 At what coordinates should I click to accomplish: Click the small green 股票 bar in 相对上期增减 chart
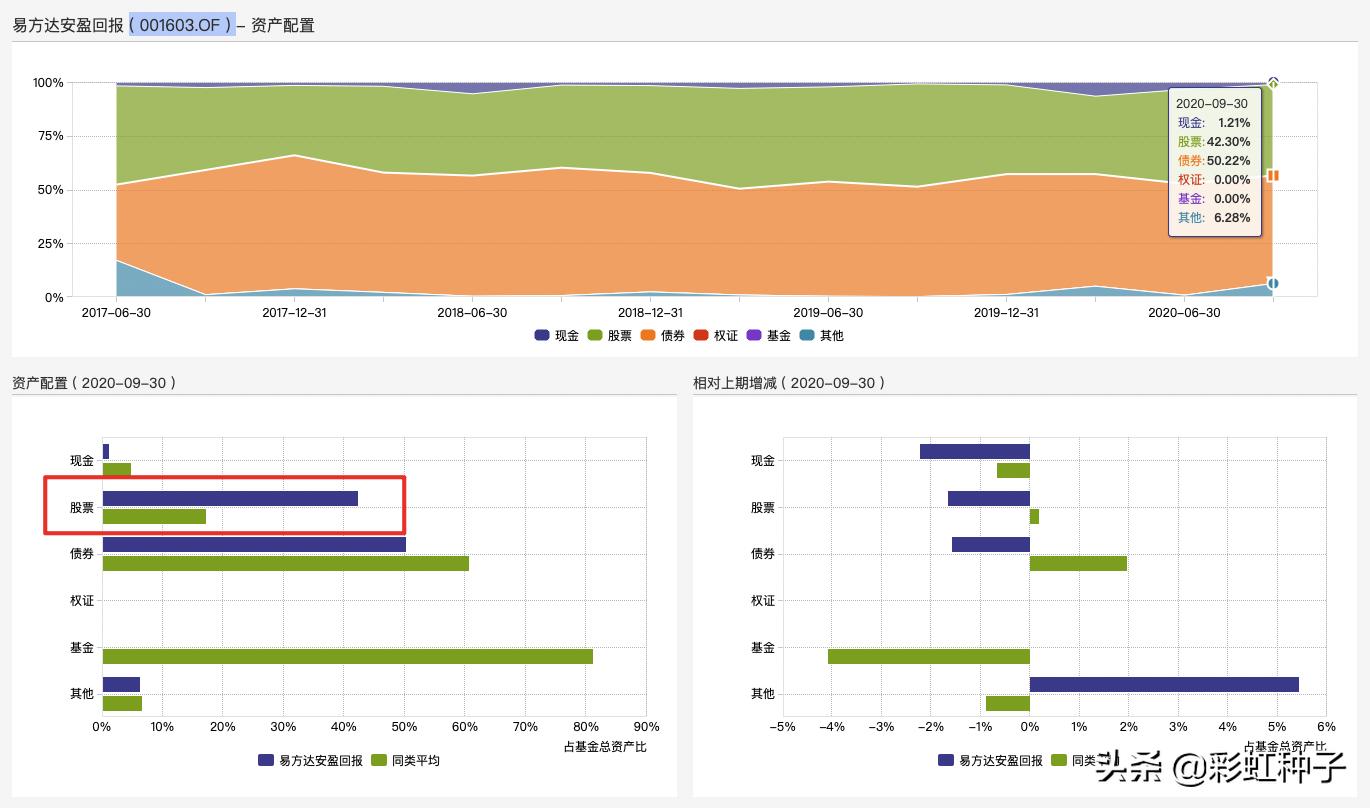[x=1034, y=516]
